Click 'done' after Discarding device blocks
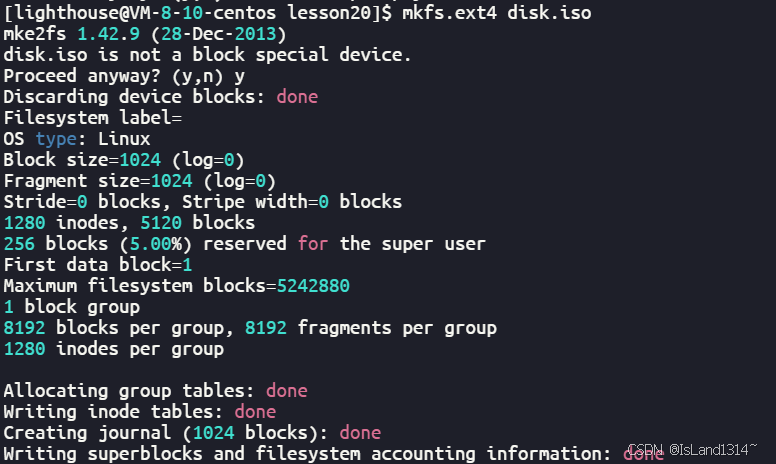 297,96
